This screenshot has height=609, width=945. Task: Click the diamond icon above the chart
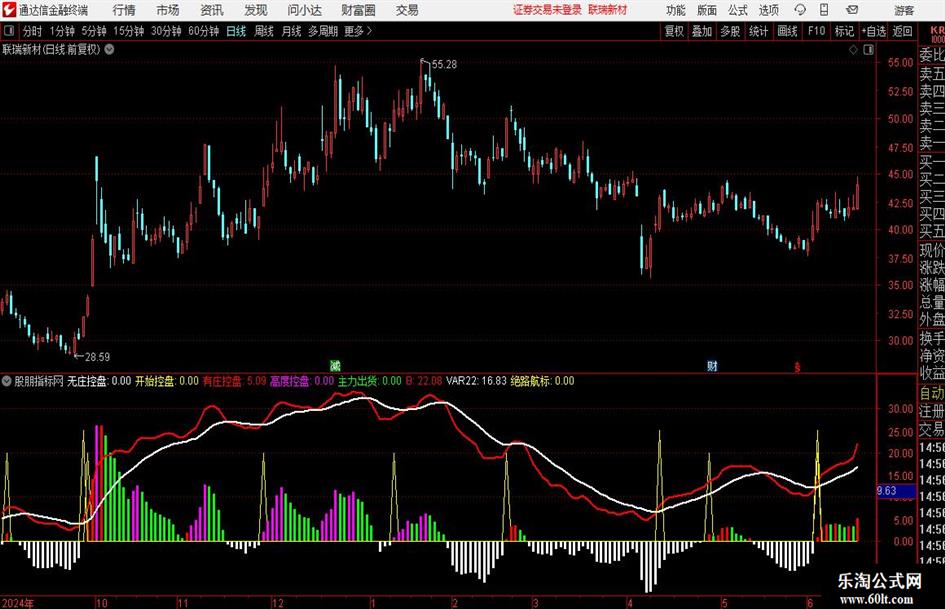[853, 49]
